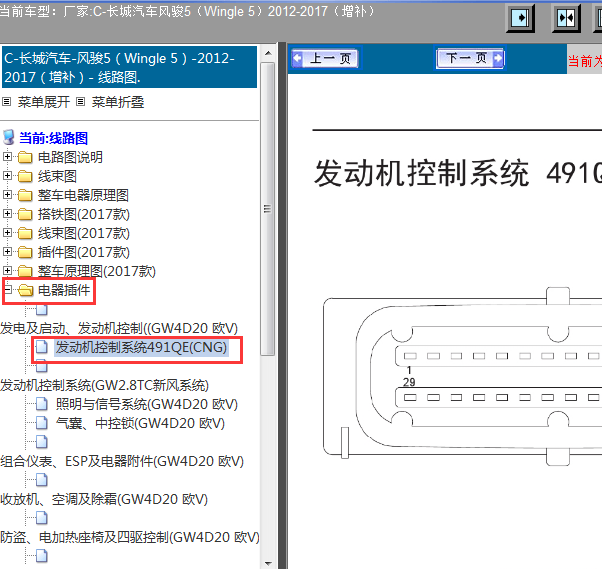
Task: Expand the 整车原理图(2017款) folder
Action: tap(7, 271)
